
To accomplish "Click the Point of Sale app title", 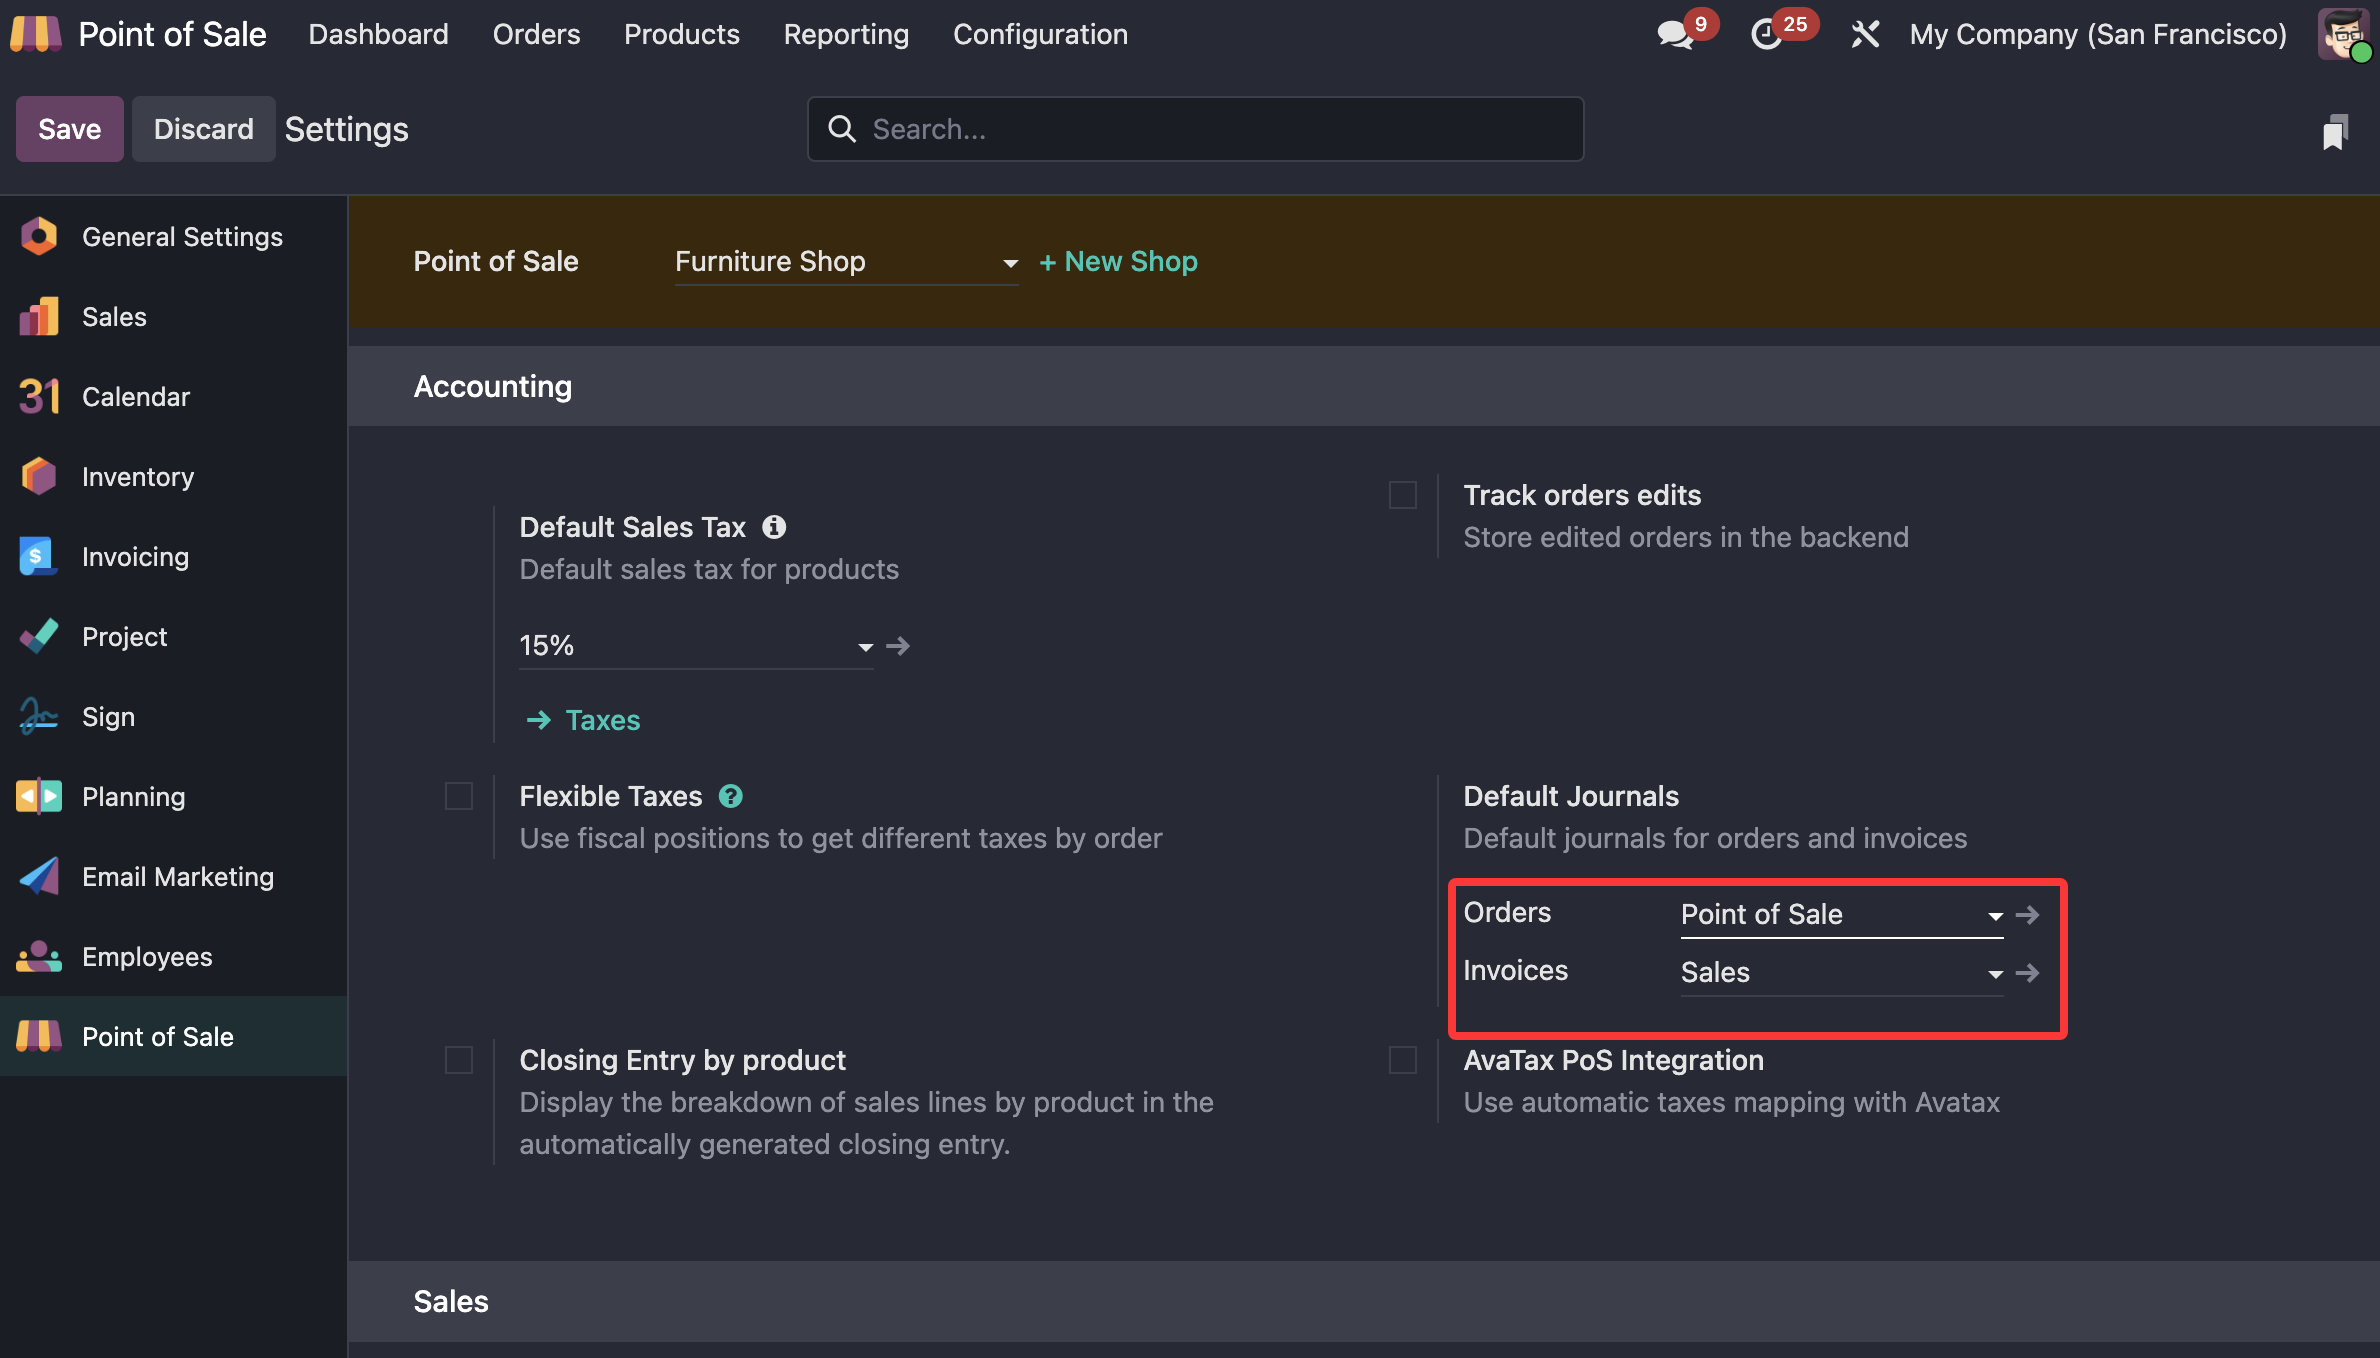I will point(173,35).
